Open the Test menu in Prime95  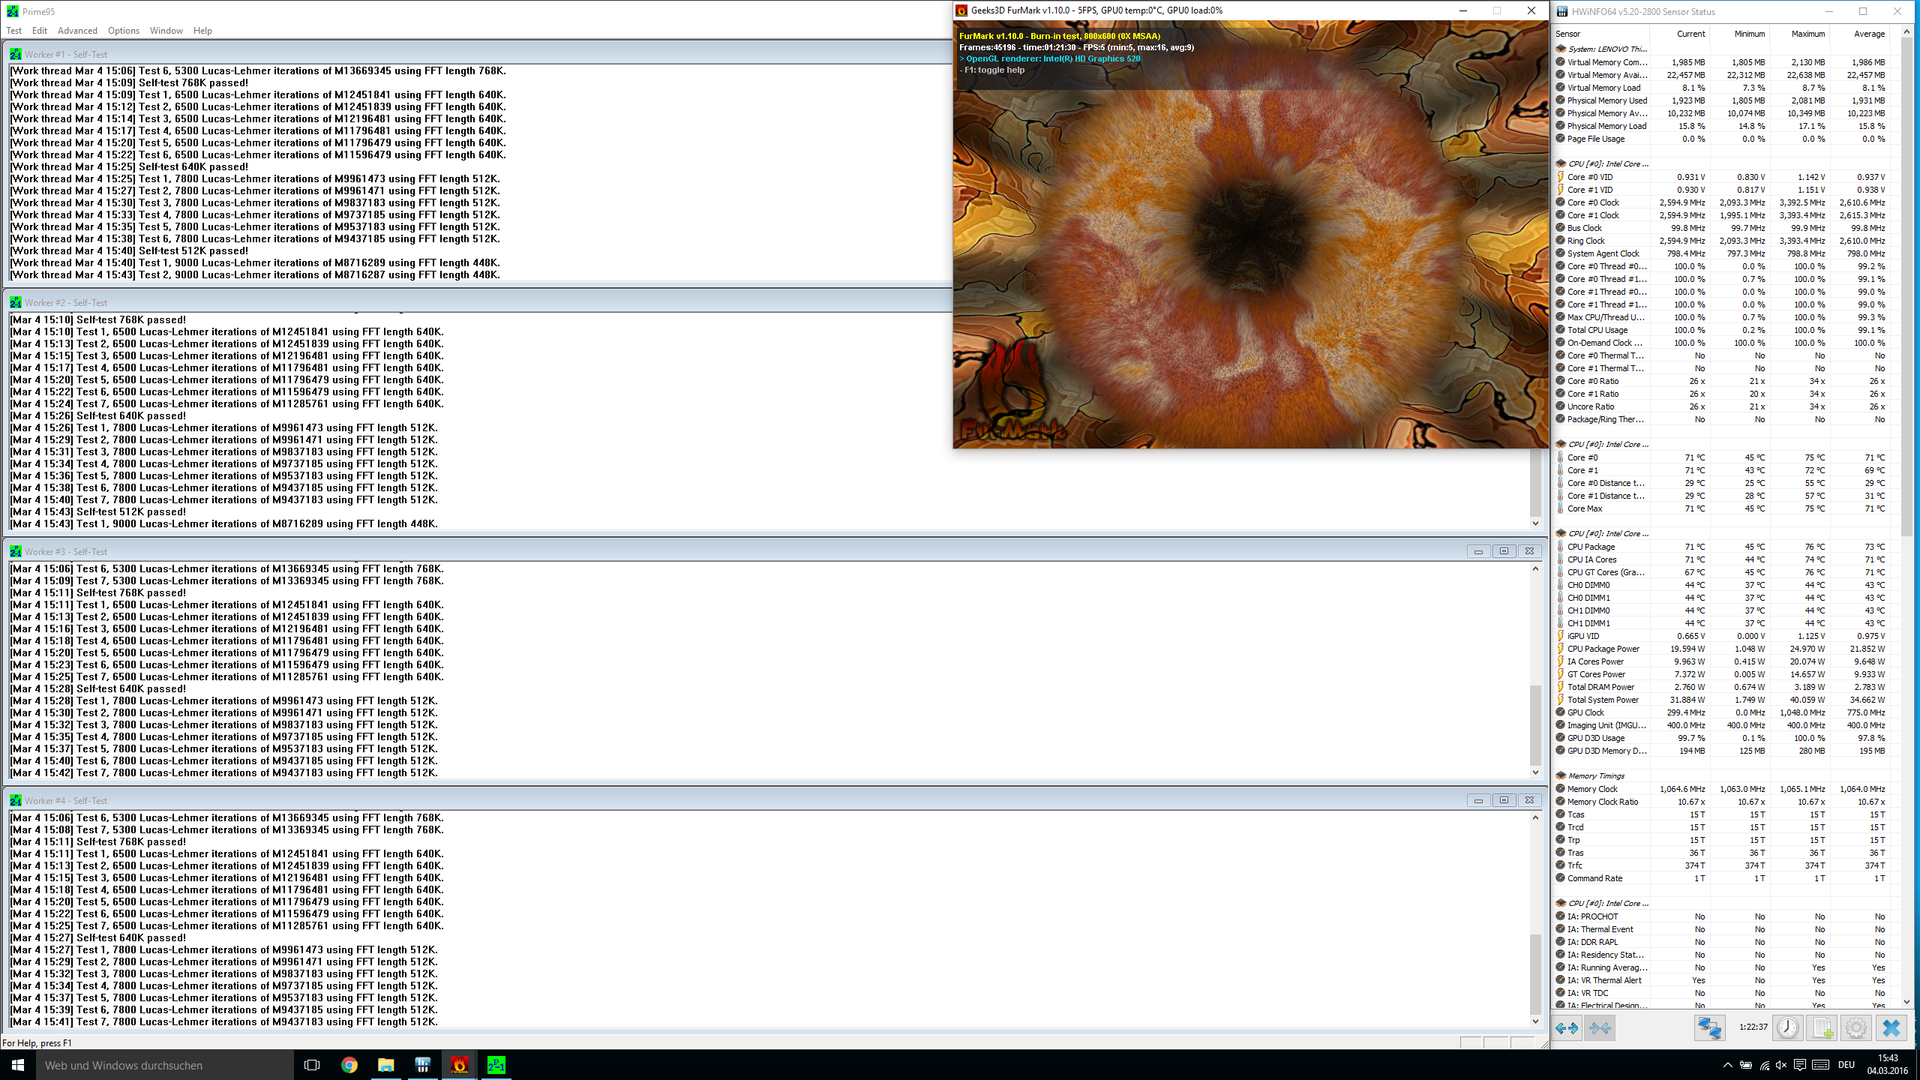(x=14, y=31)
